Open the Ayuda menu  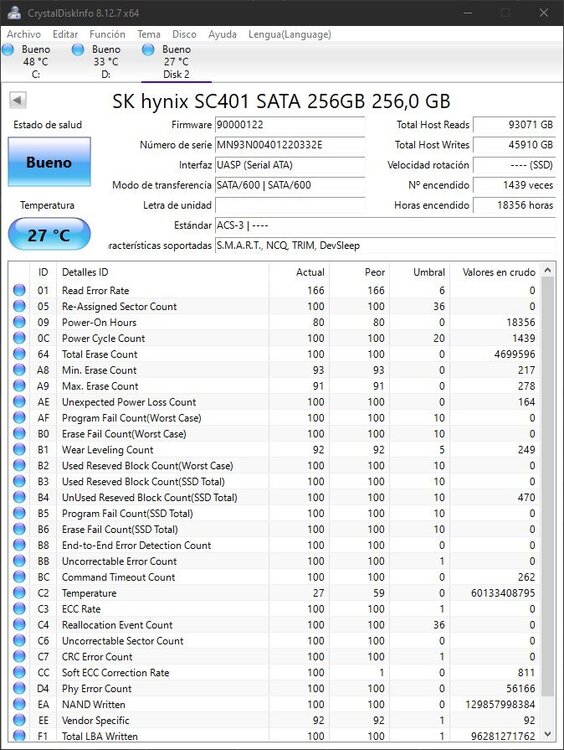click(x=222, y=34)
